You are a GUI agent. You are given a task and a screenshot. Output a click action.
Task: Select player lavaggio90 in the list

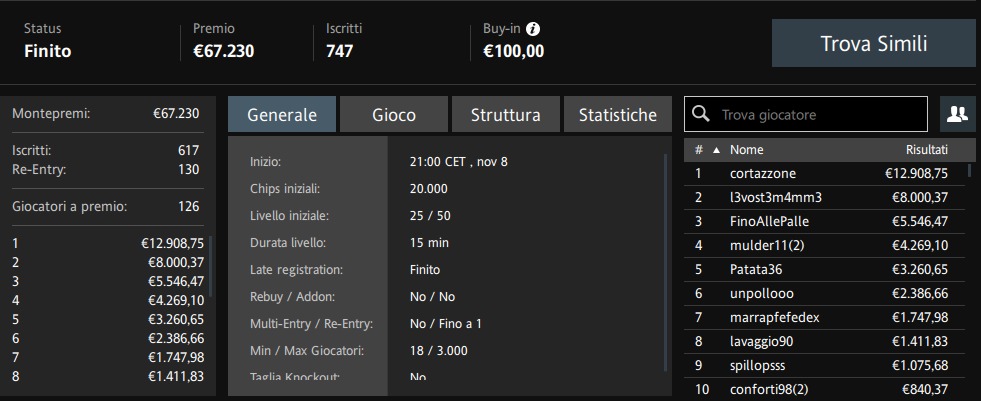[825, 342]
